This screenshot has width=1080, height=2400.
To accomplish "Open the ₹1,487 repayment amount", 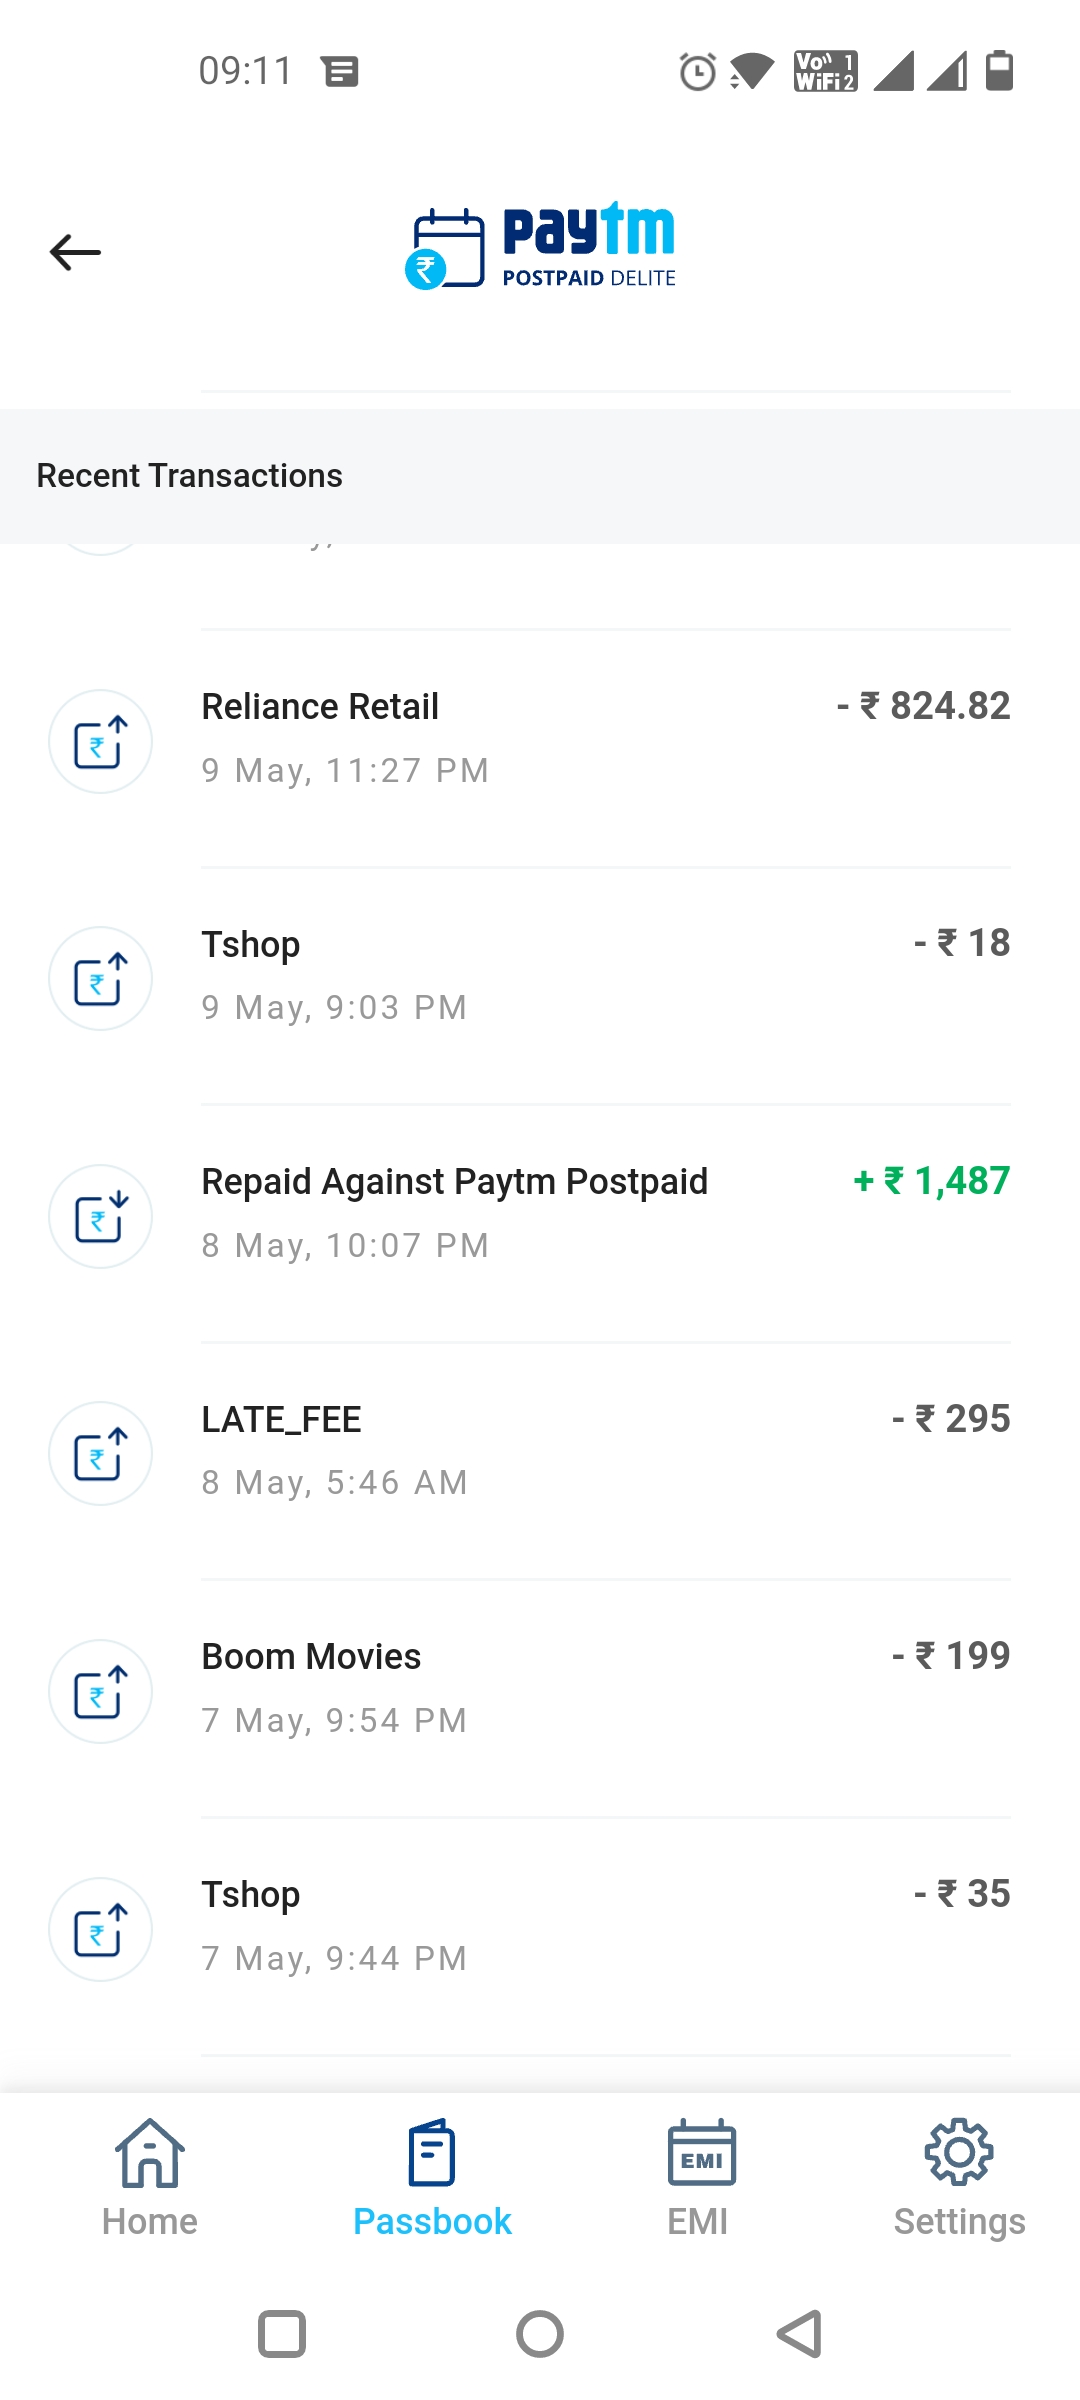I will [x=932, y=1181].
